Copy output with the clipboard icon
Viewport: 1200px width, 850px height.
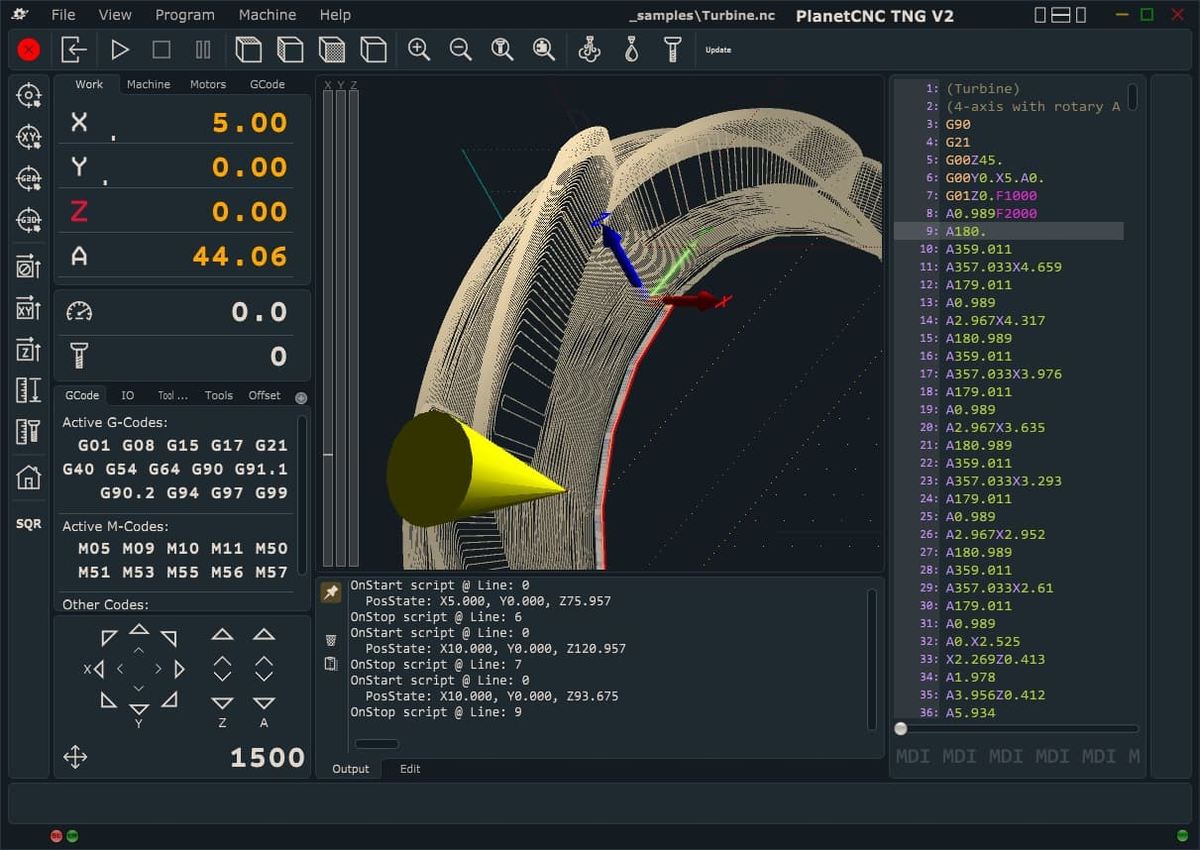click(331, 664)
